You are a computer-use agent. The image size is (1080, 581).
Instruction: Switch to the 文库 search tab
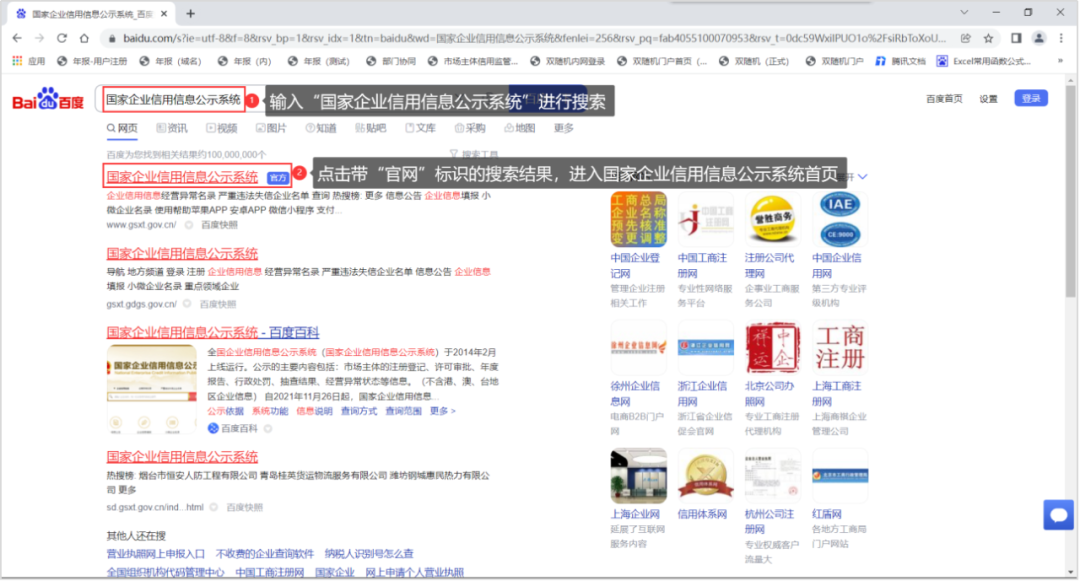[x=420, y=128]
